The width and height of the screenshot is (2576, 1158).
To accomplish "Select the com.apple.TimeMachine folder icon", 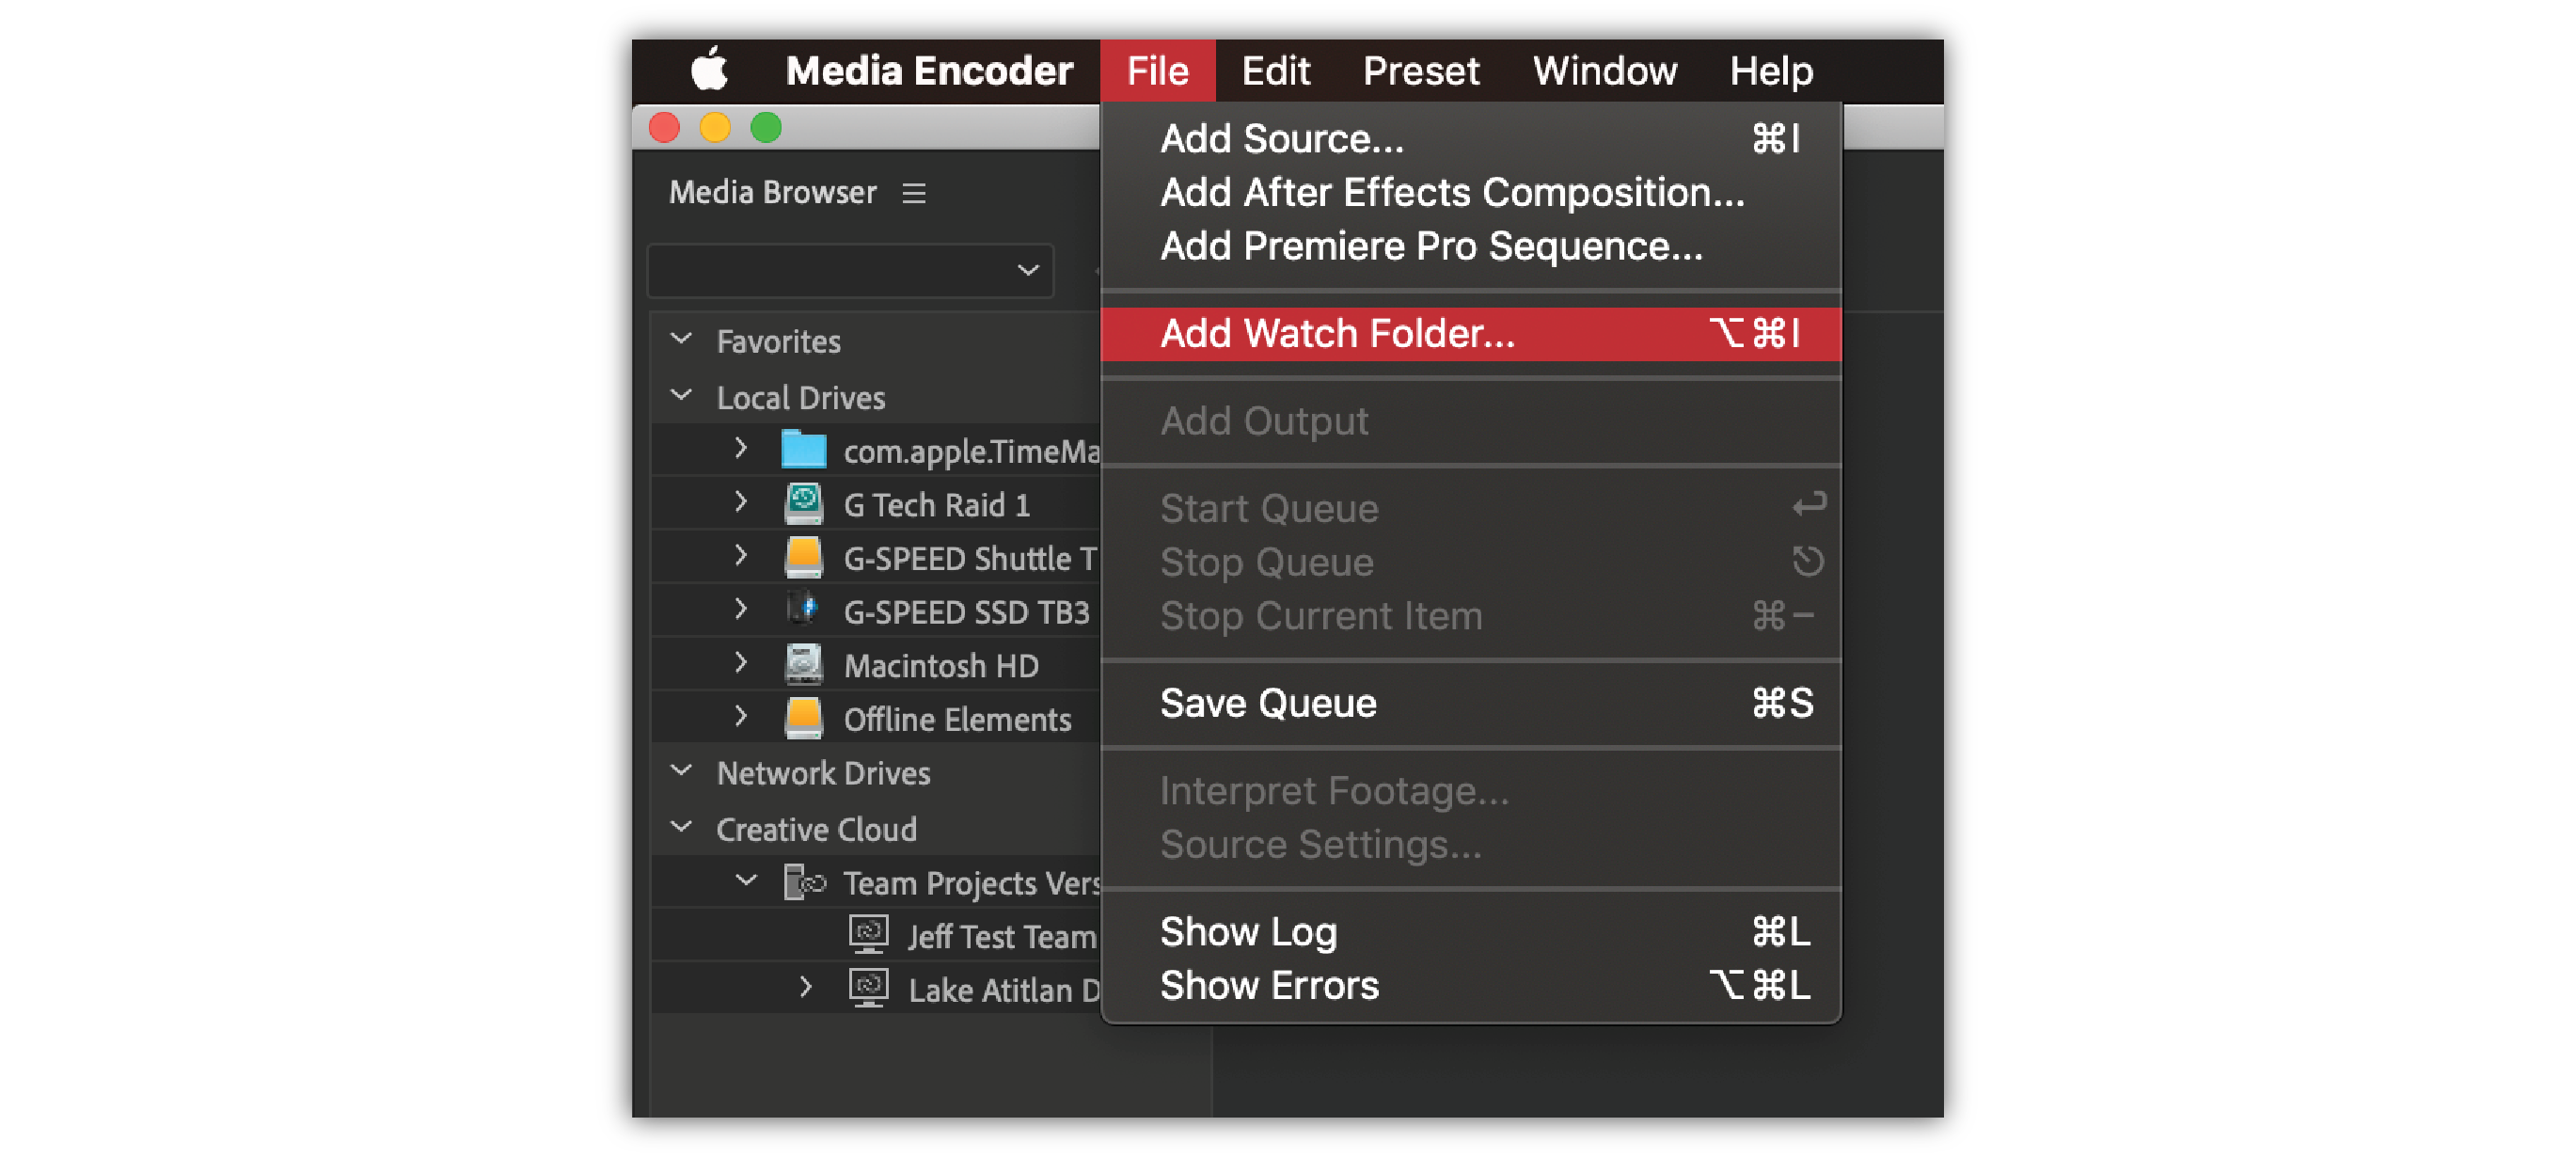I will click(x=803, y=450).
